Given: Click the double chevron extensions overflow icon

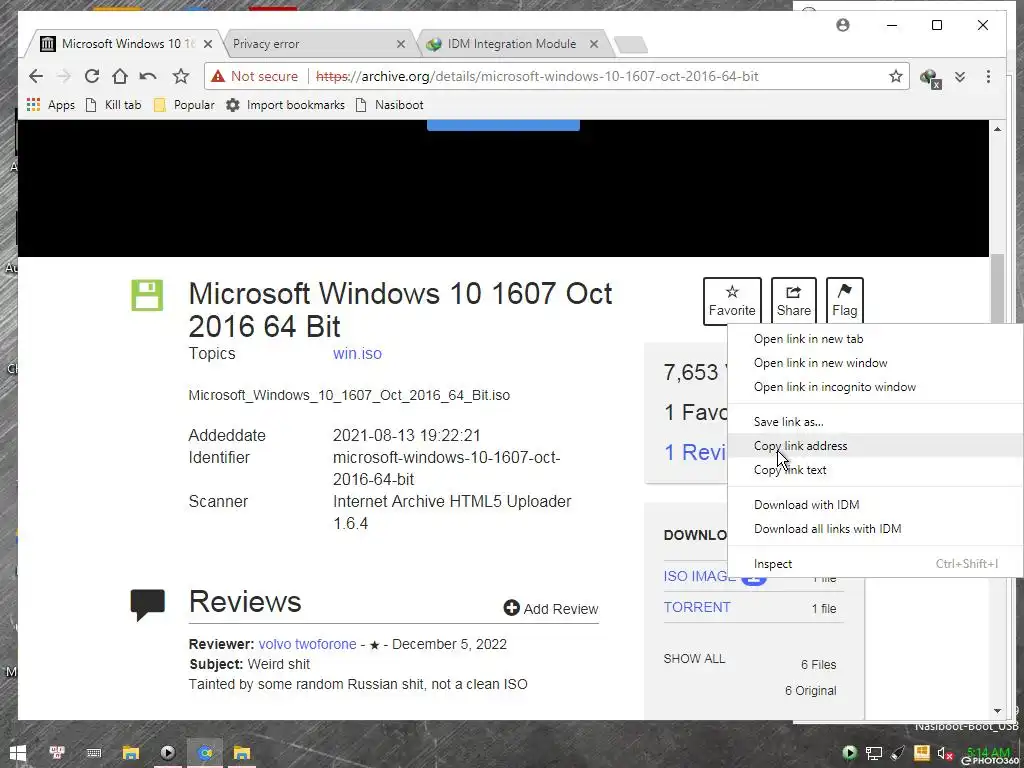Looking at the screenshot, I should tap(959, 76).
